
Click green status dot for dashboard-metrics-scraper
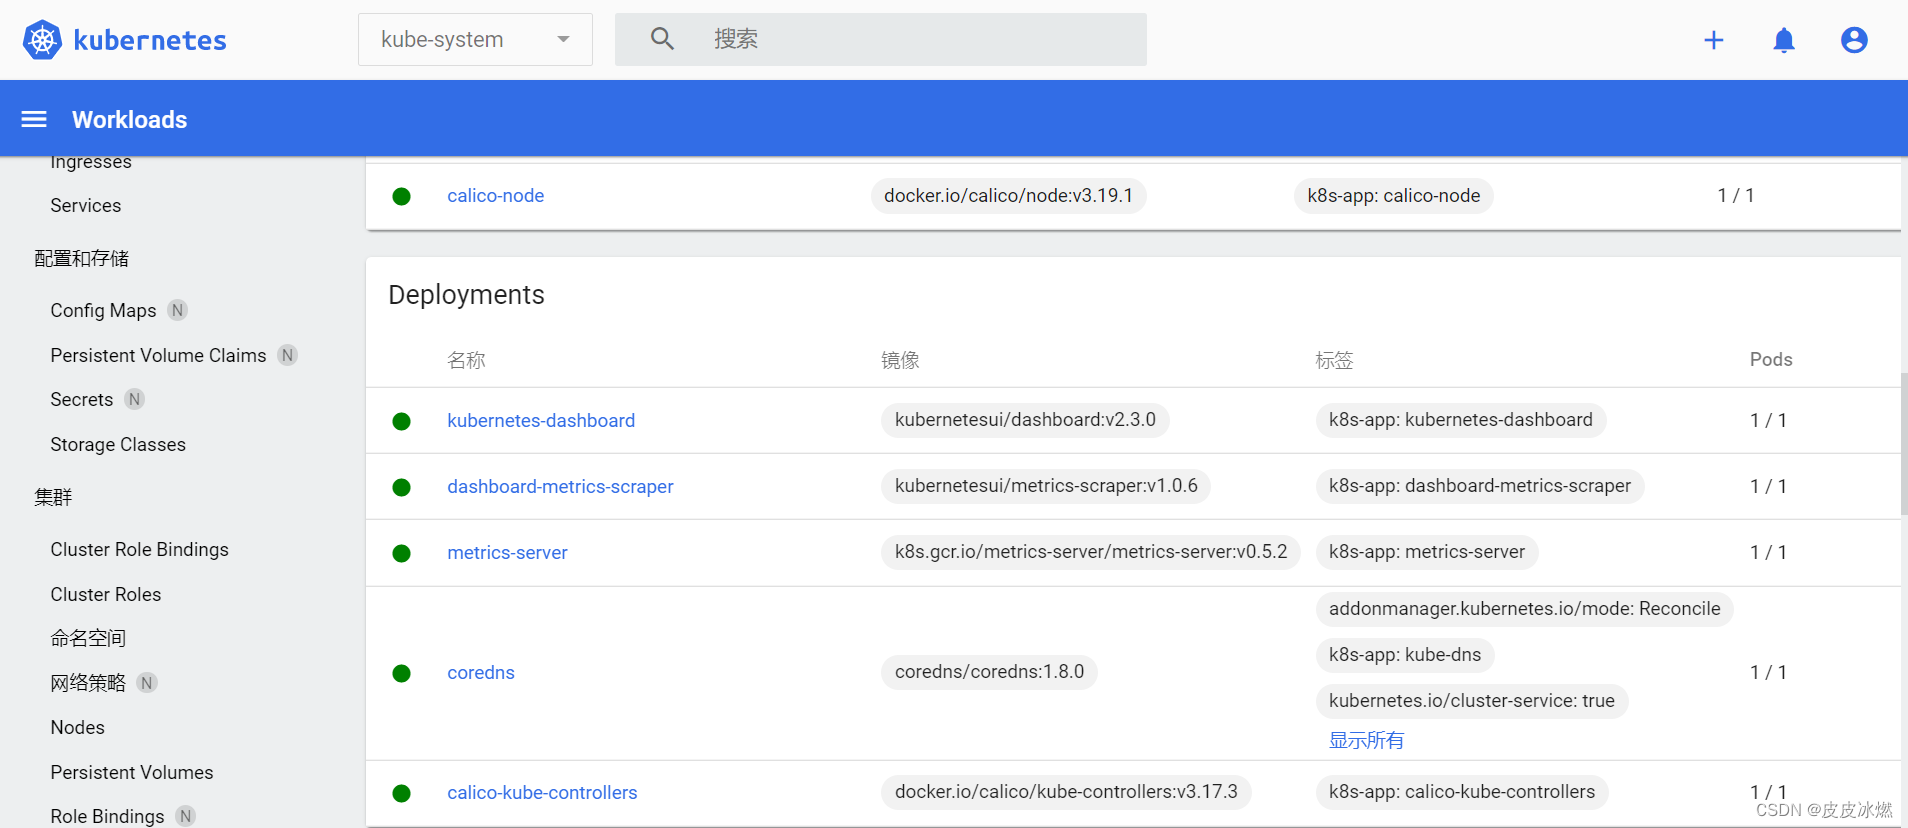(x=402, y=487)
